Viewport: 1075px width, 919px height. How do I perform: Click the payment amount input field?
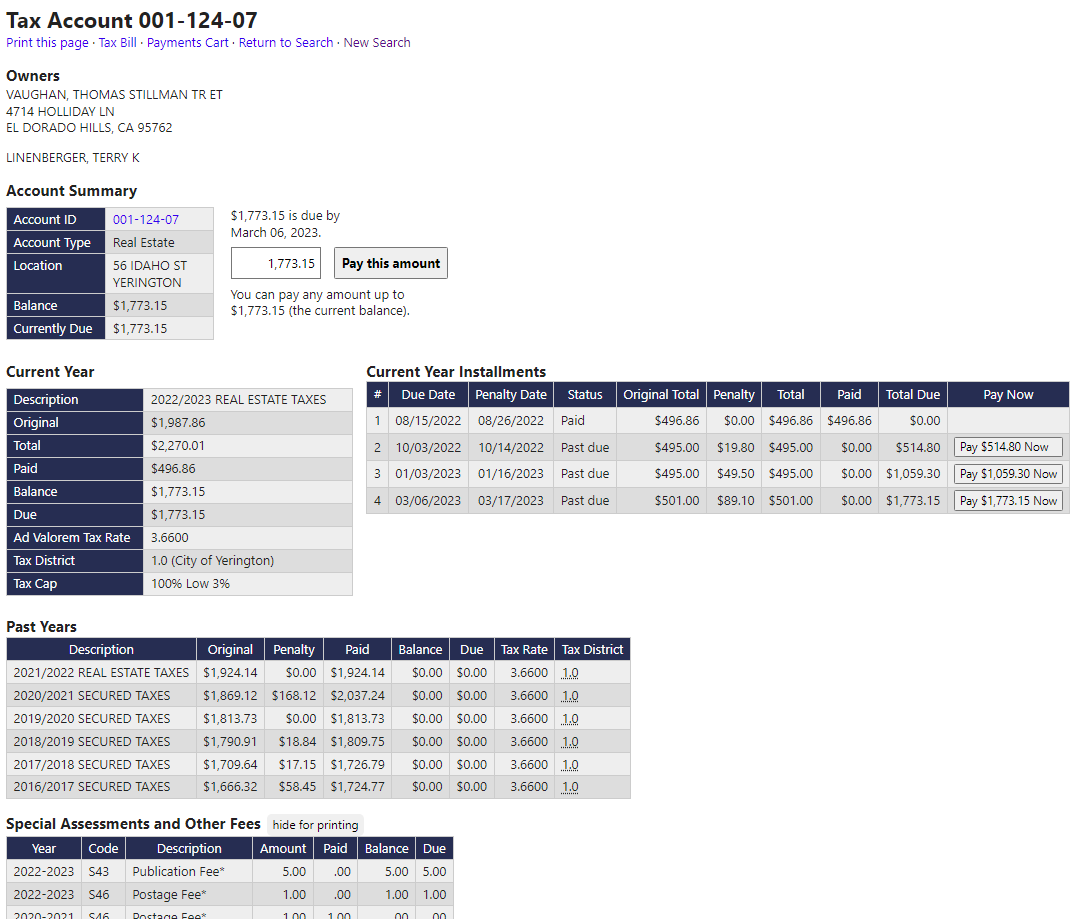[276, 264]
